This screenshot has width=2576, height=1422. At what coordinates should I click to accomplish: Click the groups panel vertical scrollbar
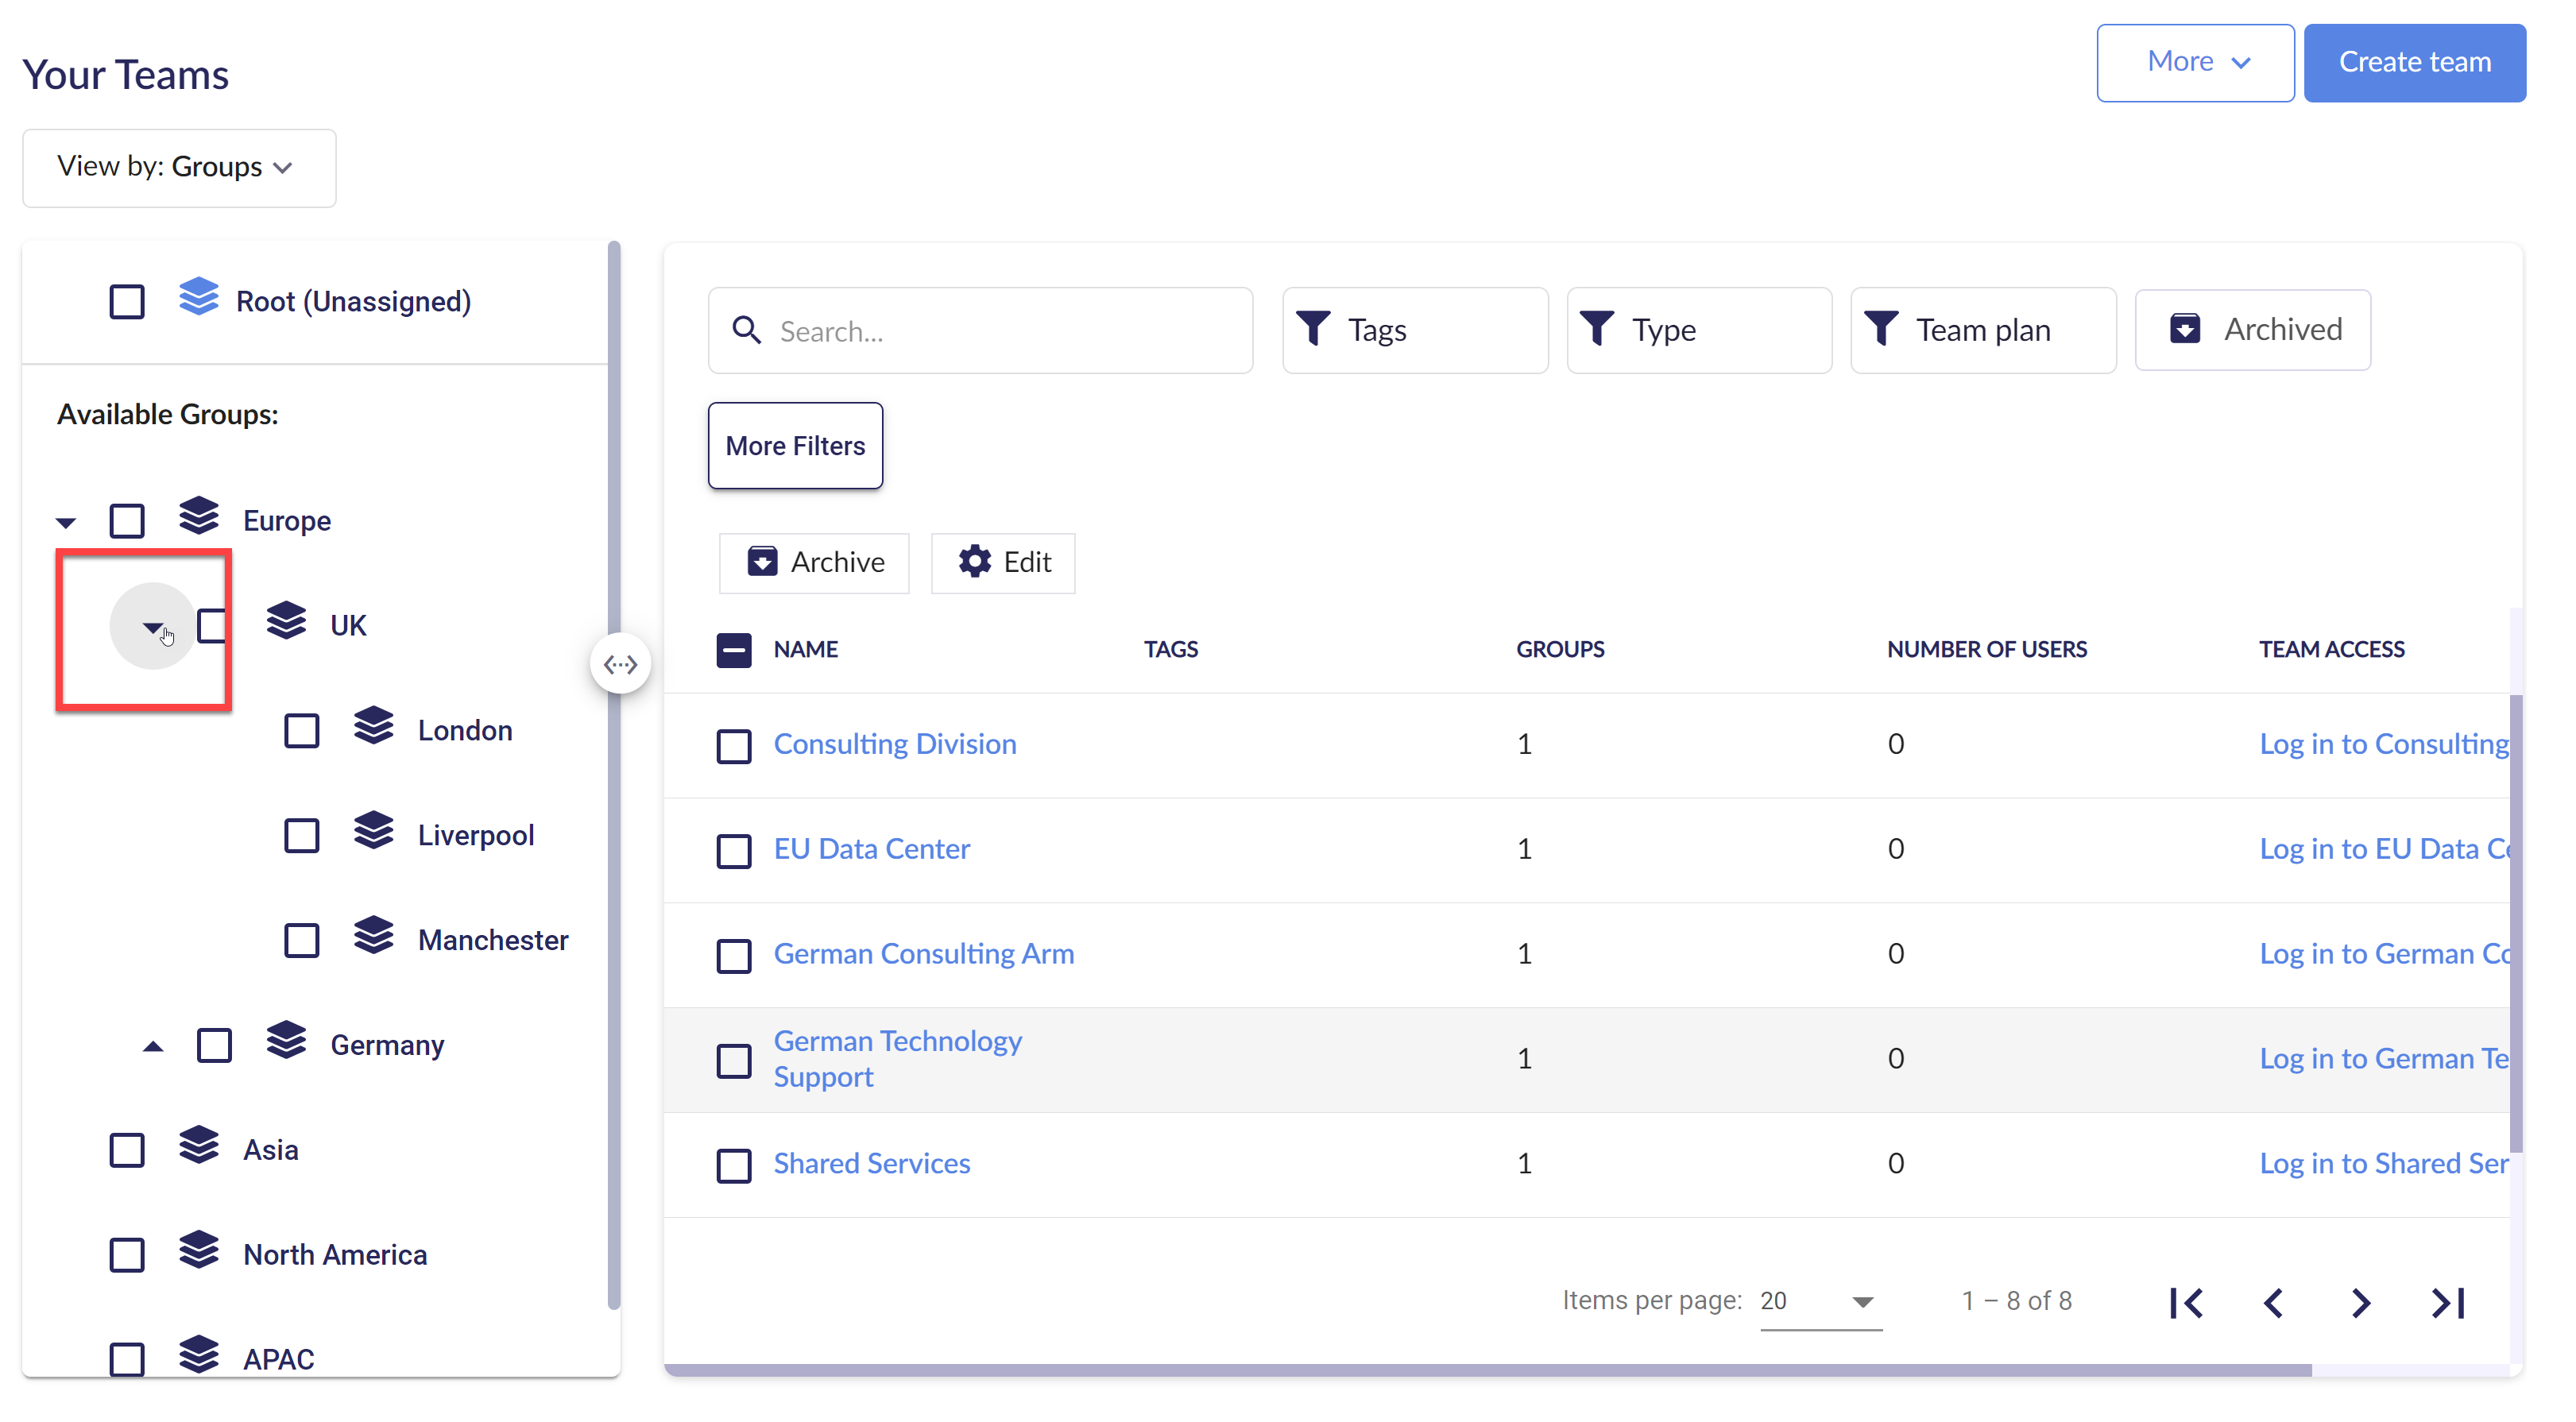(613, 775)
